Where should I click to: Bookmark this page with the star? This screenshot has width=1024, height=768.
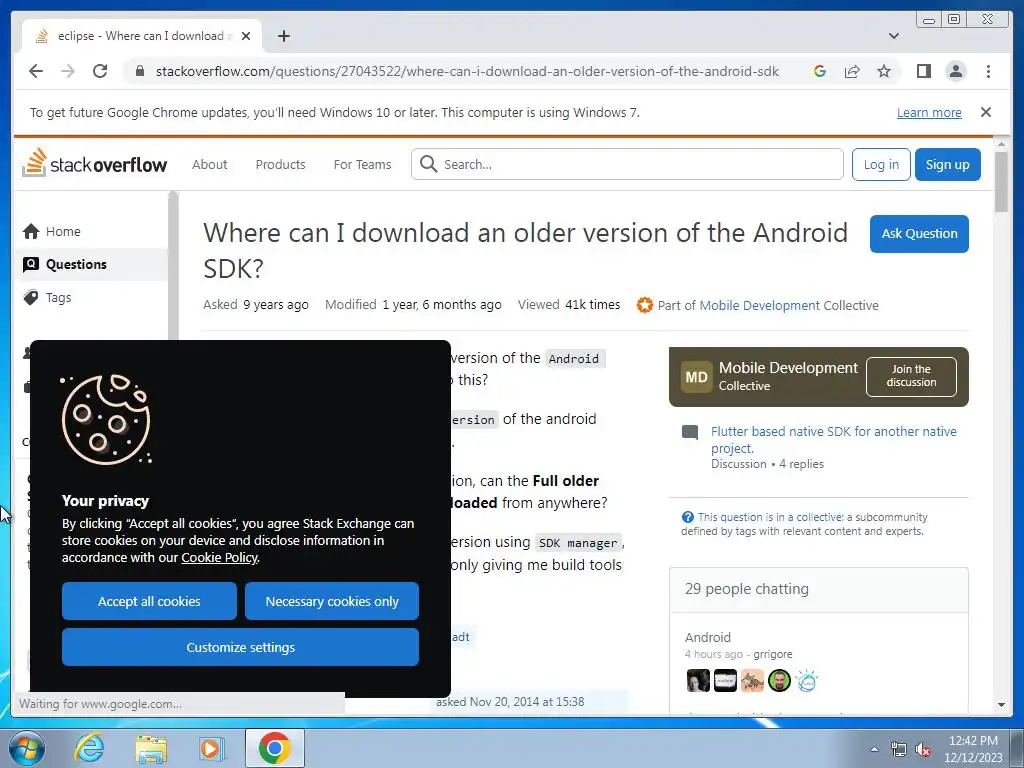pos(884,71)
